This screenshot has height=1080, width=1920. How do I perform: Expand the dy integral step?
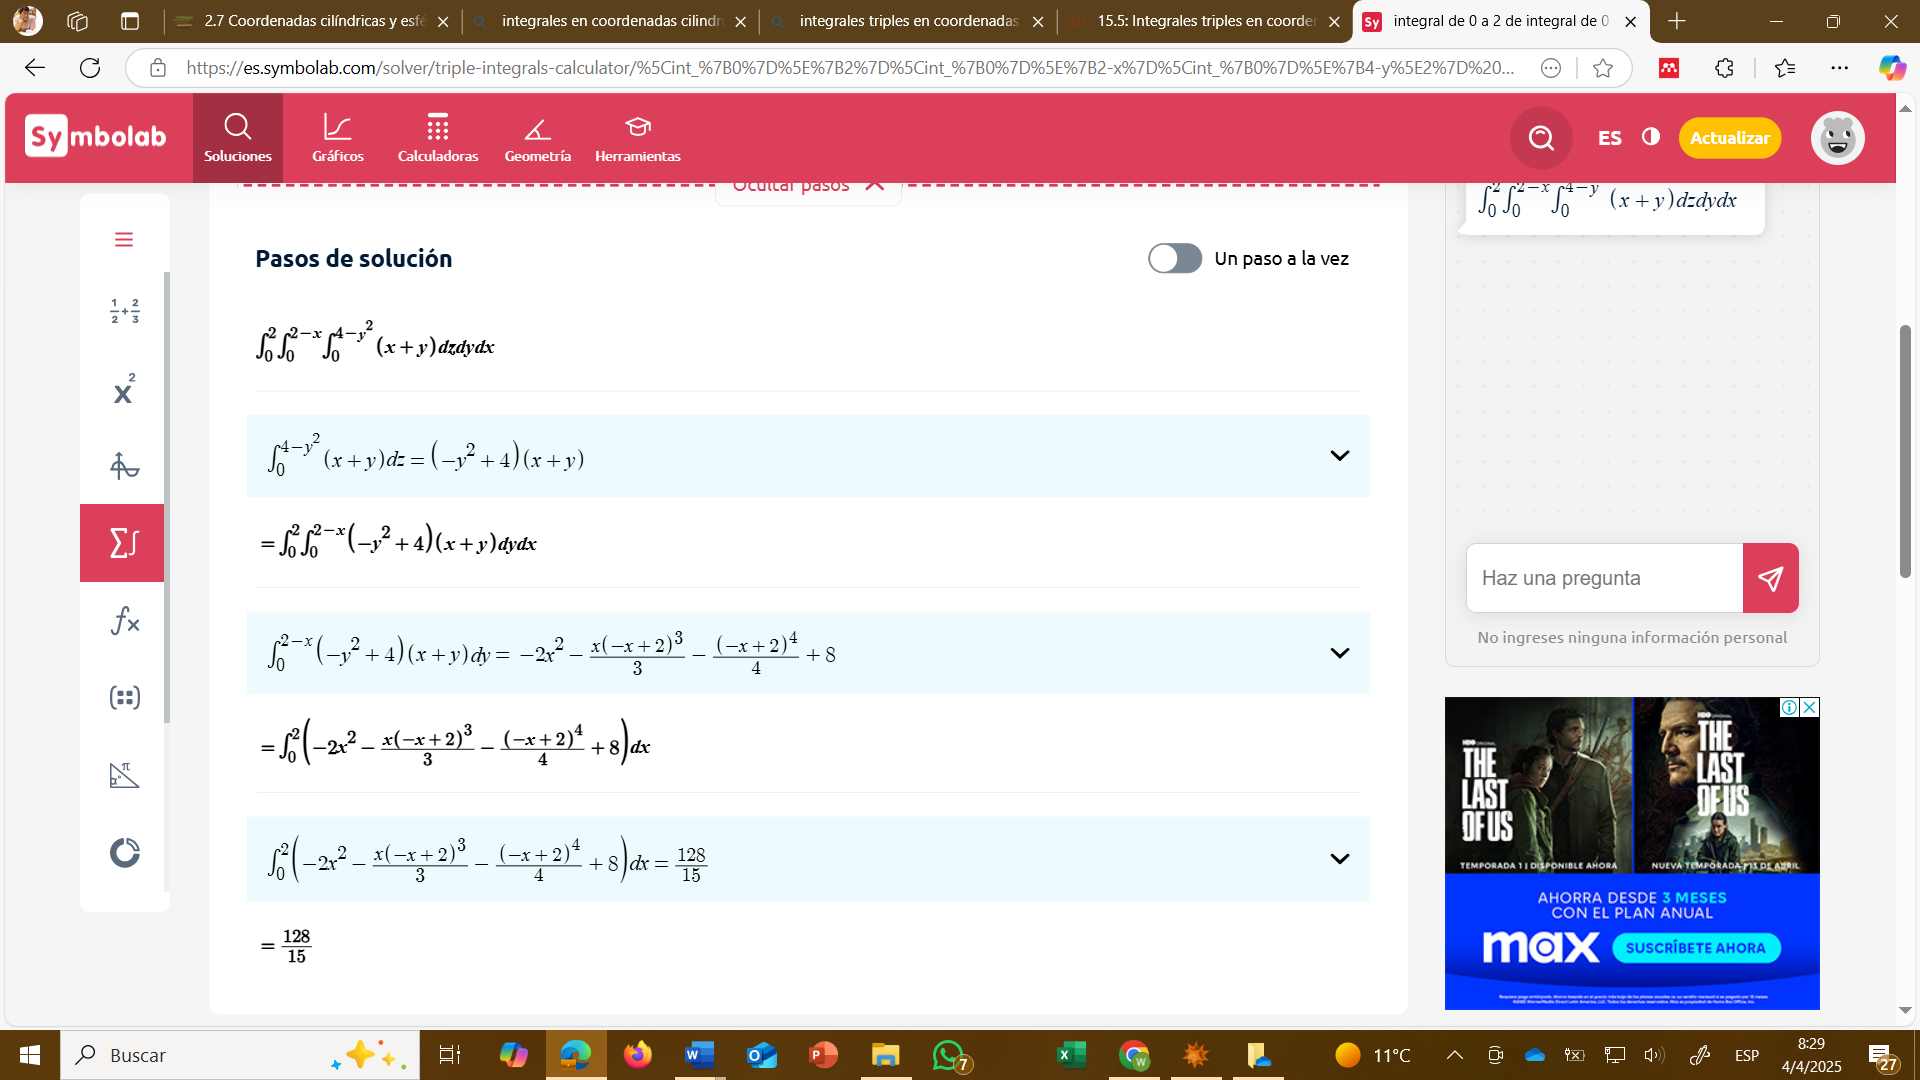1339,653
